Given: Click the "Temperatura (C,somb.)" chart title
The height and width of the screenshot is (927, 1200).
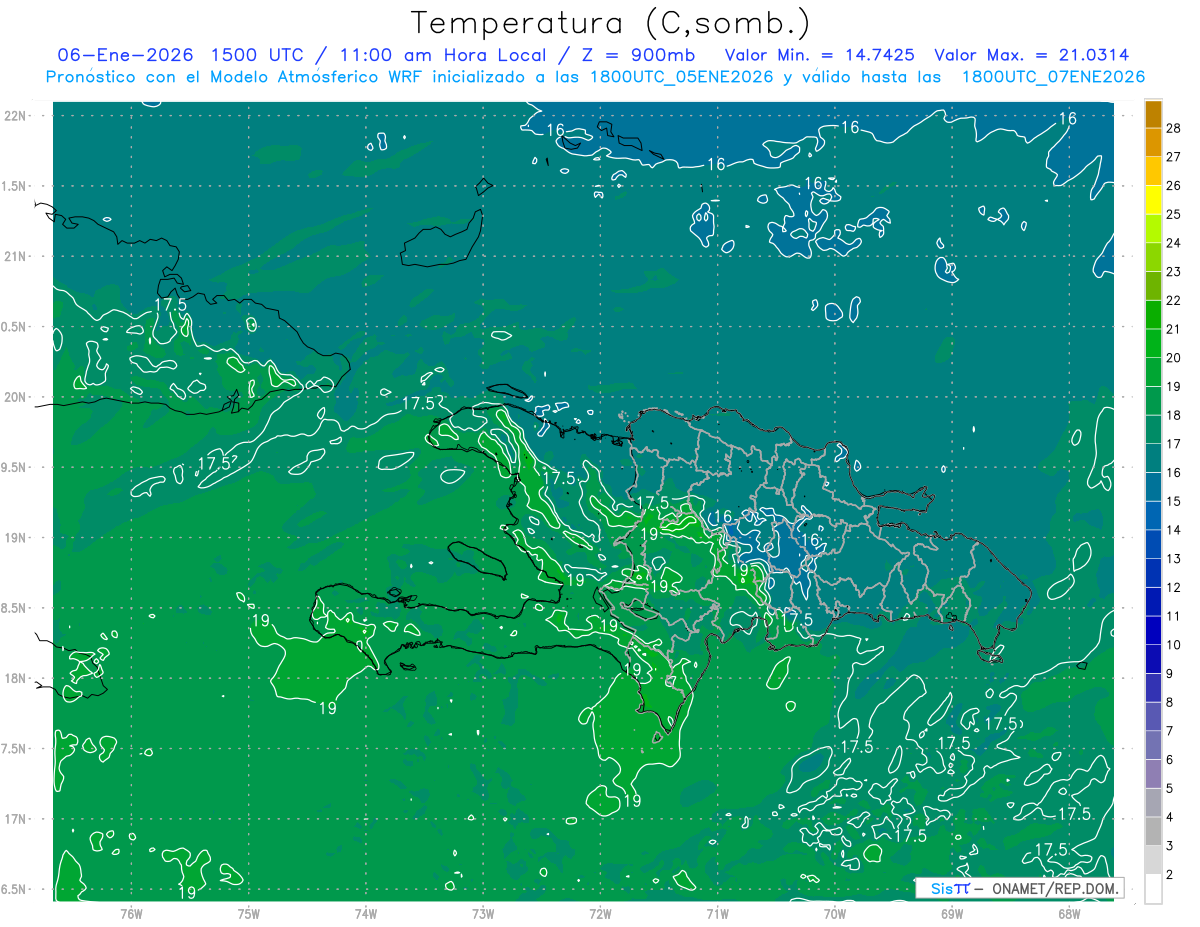Looking at the screenshot, I should point(611,23).
